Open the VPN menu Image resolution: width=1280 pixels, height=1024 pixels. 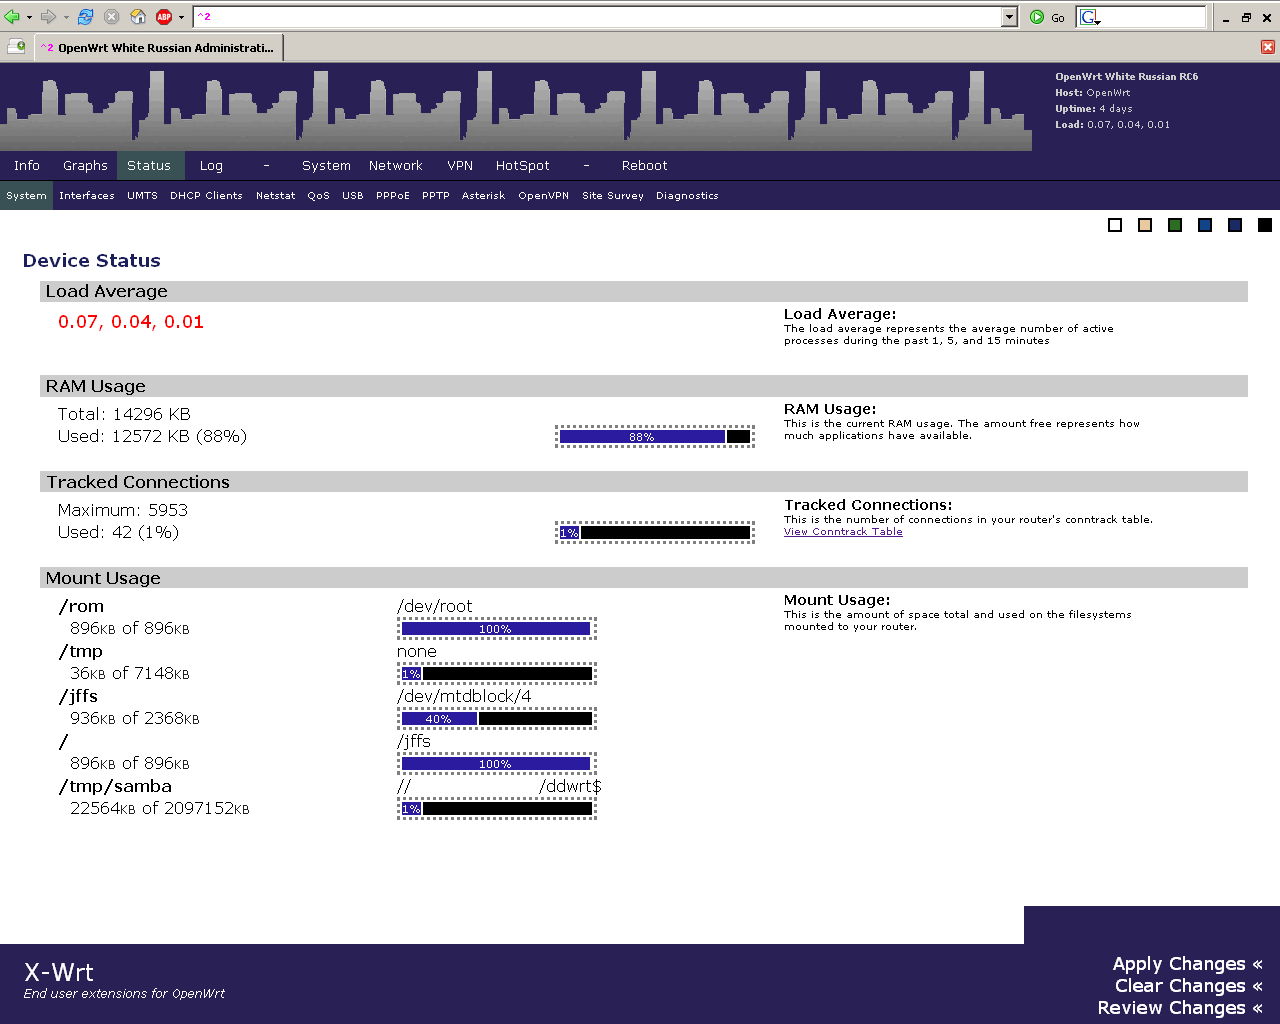(x=460, y=166)
